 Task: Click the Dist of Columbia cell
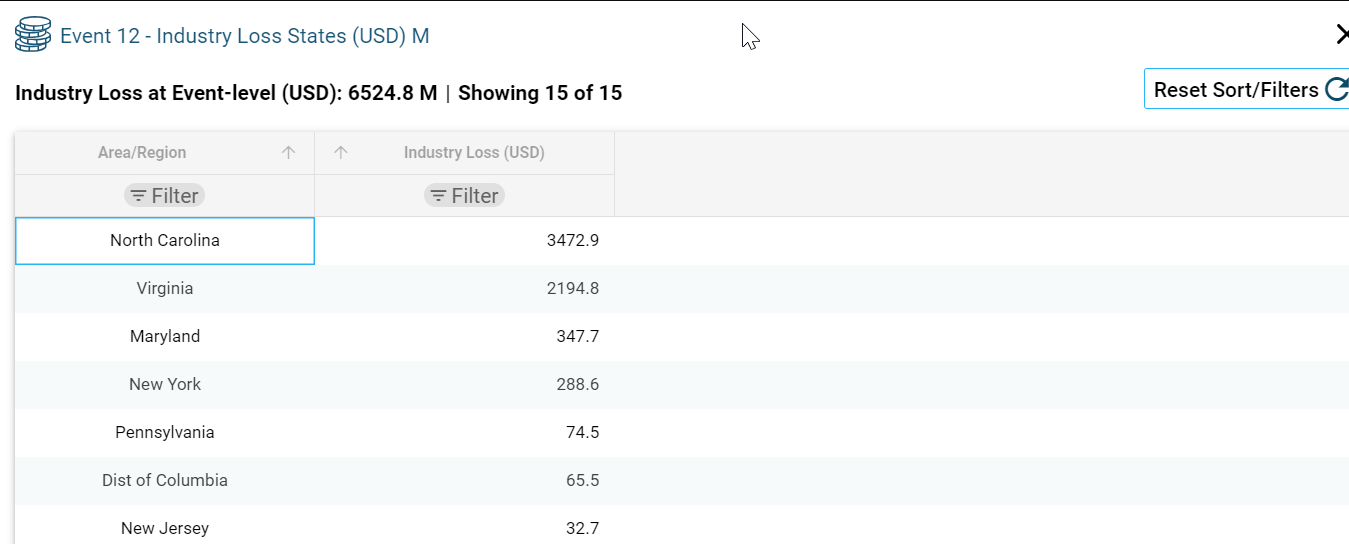point(165,481)
